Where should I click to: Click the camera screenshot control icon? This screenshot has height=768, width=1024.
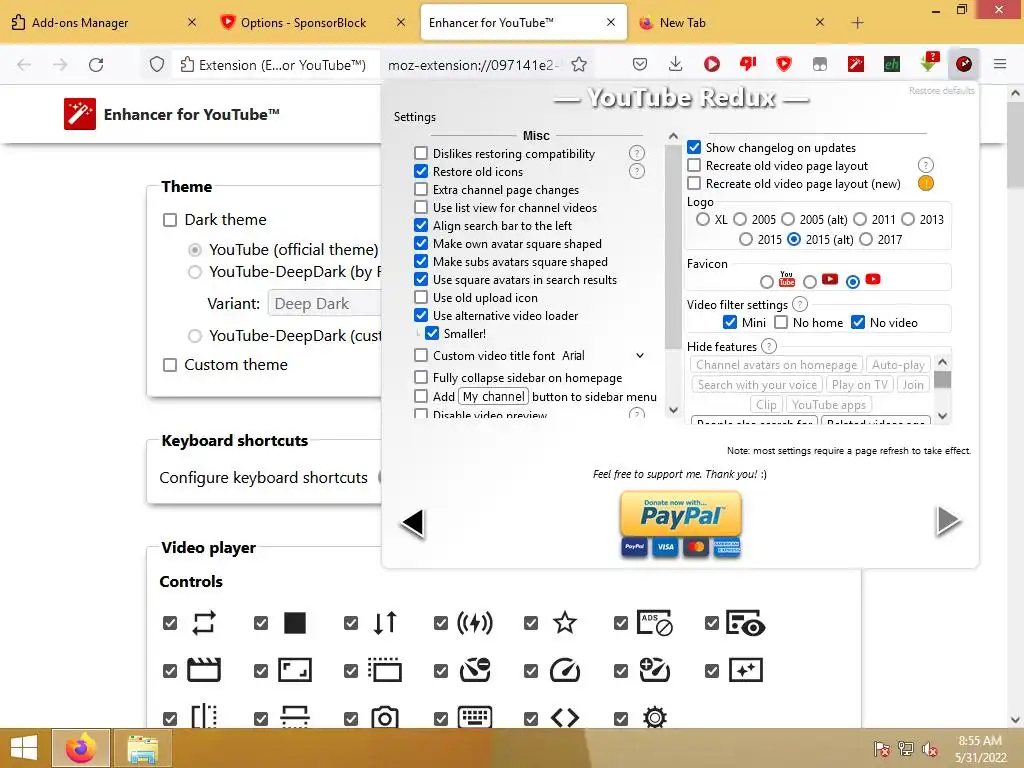385,718
